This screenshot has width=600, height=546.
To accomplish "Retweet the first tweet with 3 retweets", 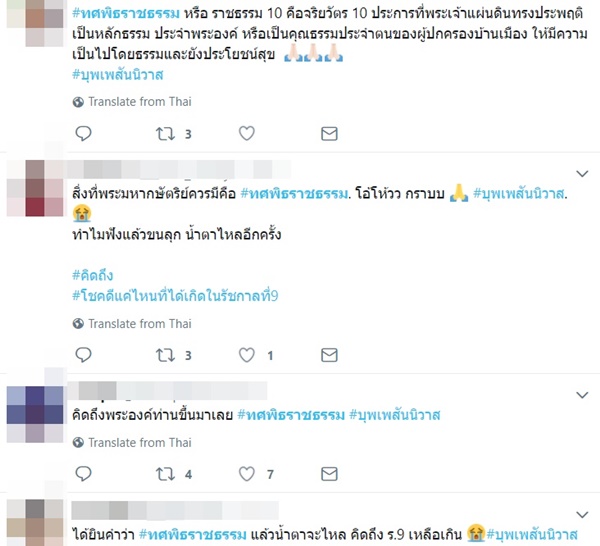I will 165,134.
